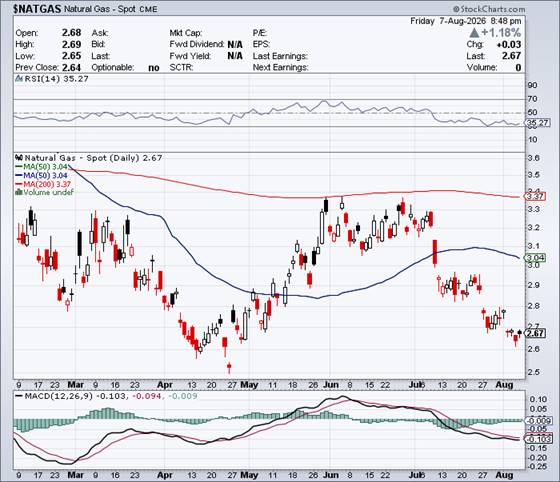Screen dimensions: 560x482
Task: Click the Apr label on price chart axis
Action: (165, 385)
